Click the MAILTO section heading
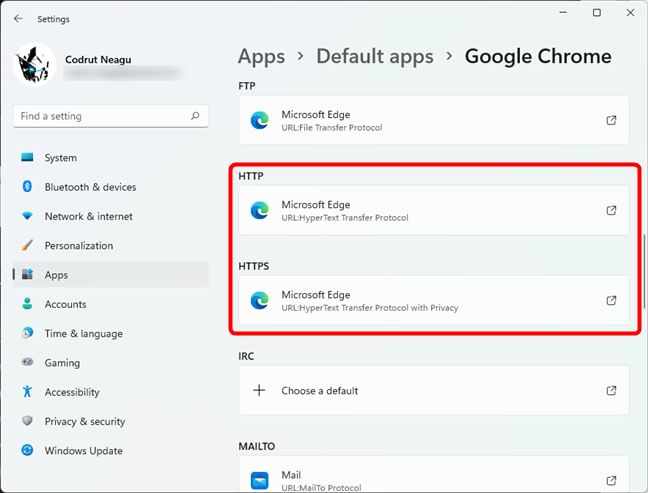The image size is (648, 493). pyautogui.click(x=257, y=446)
